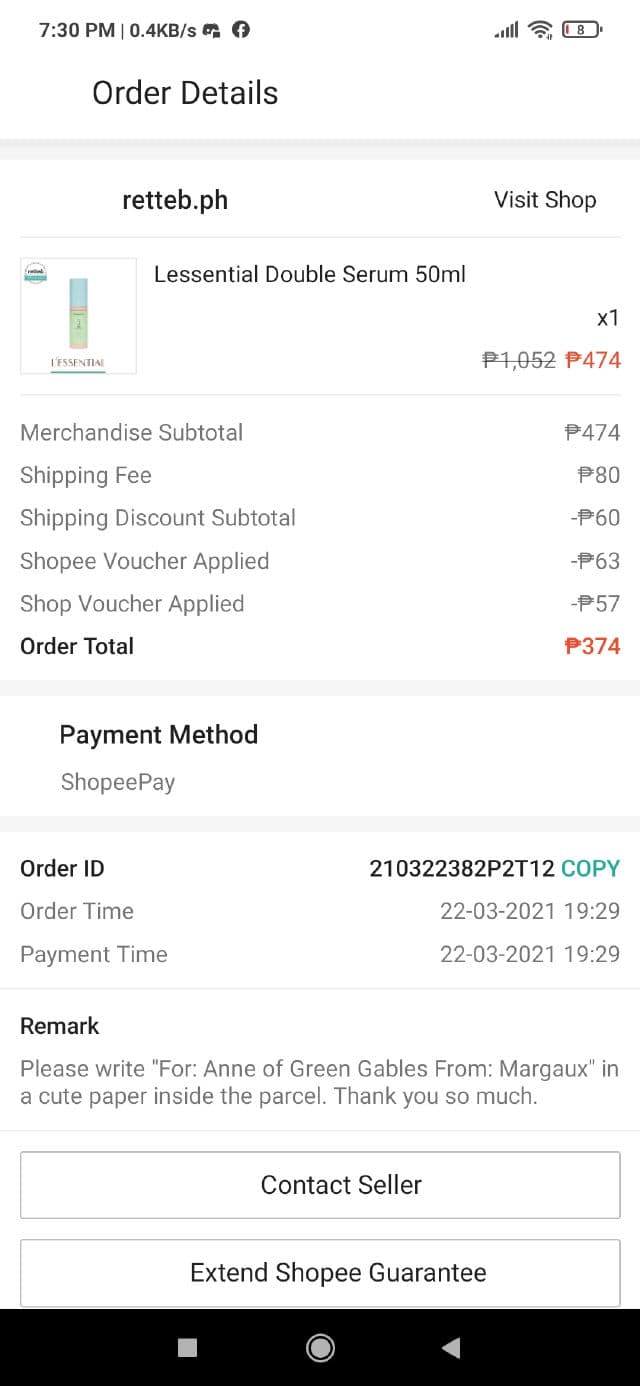This screenshot has width=640, height=1386.
Task: Tap the Lessential Double Serum 50ml title
Action: 310,274
